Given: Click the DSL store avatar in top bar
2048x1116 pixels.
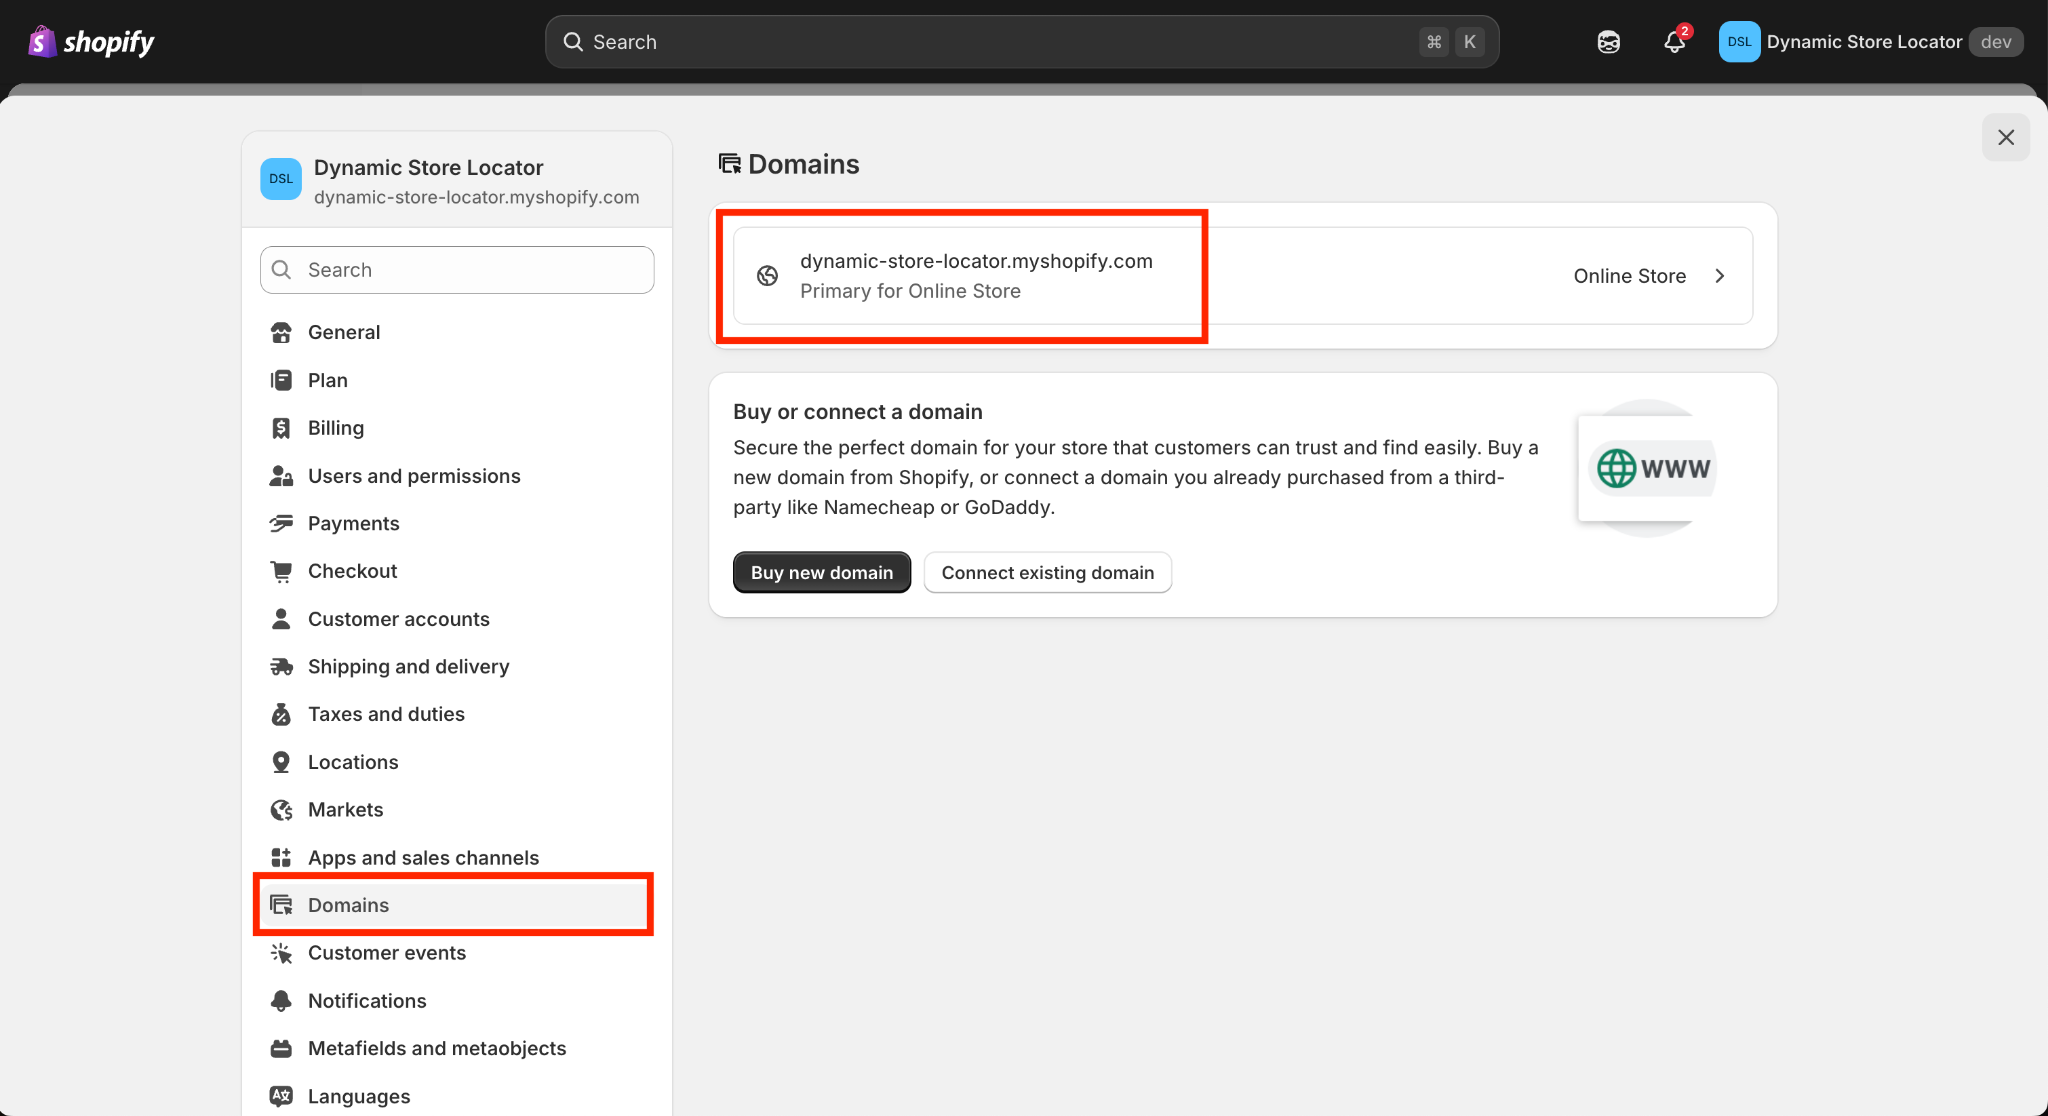Looking at the screenshot, I should pyautogui.click(x=1739, y=42).
